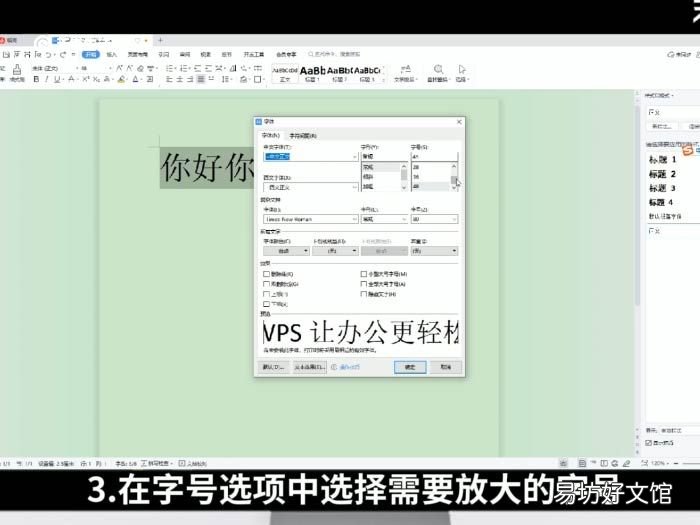Enable the 上标 superscript checkbox
This screenshot has width=700, height=525.
pos(267,294)
